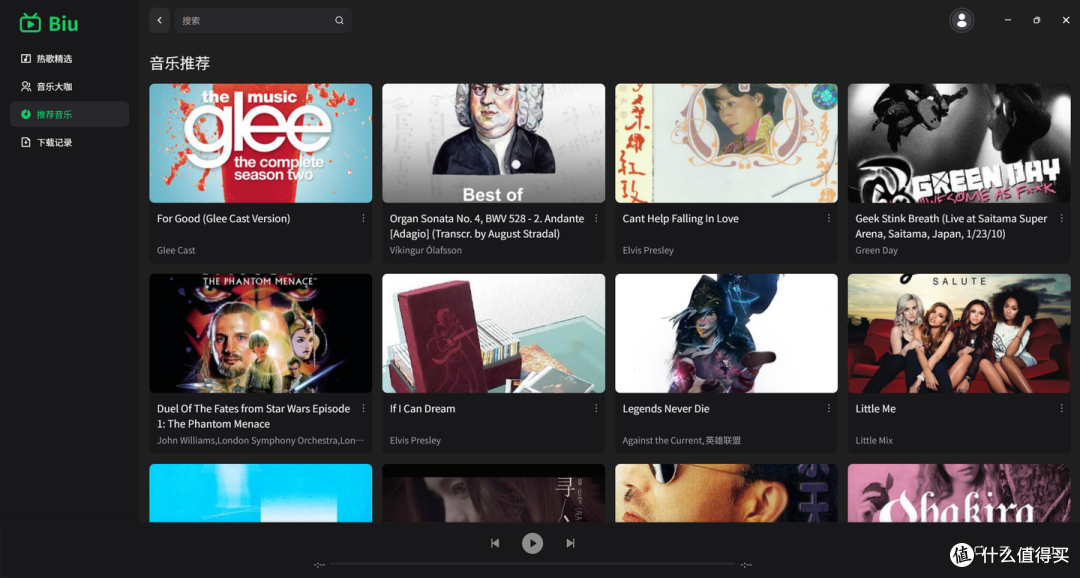Open the 音乐大咖 sidebar item

pyautogui.click(x=69, y=86)
